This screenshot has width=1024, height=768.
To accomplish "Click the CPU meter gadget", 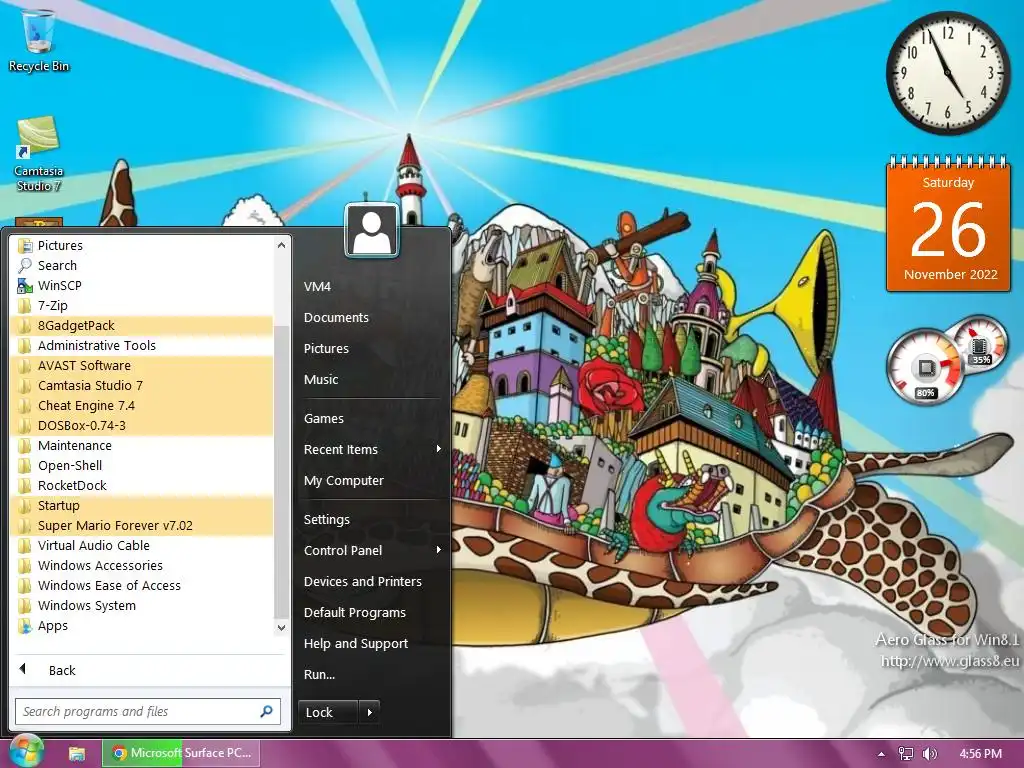I will (924, 367).
